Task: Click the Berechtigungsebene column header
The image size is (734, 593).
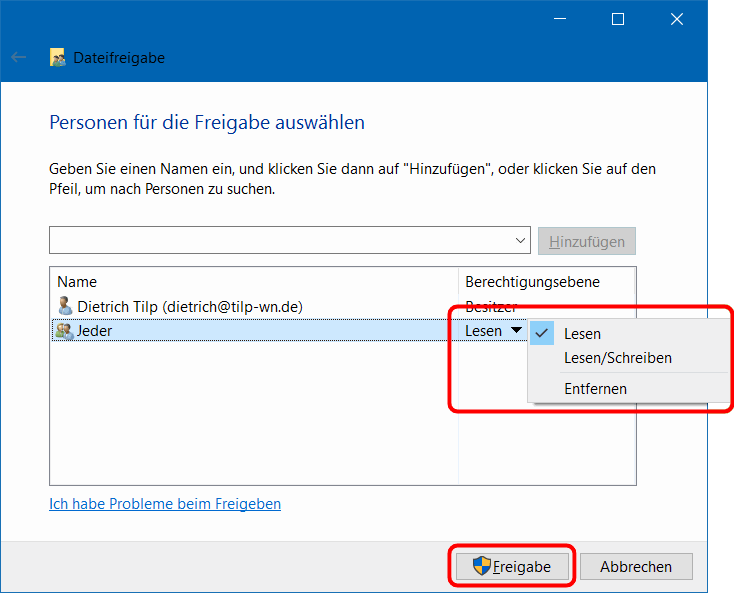Action: (x=532, y=282)
